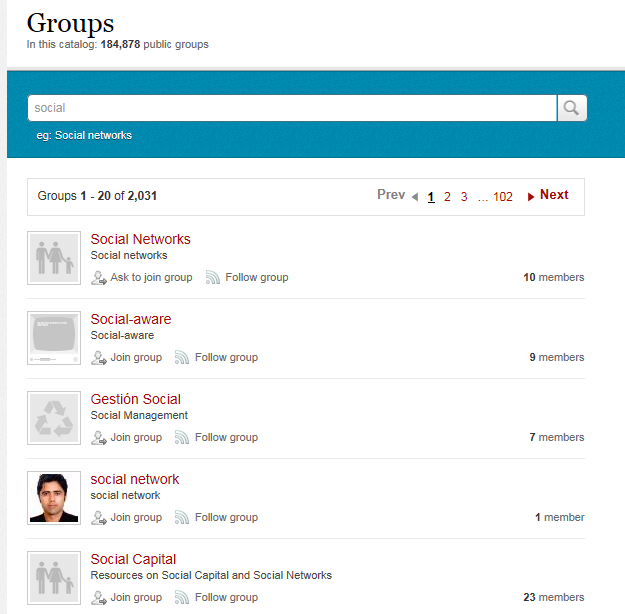Click the '1 member' count

pos(560,517)
